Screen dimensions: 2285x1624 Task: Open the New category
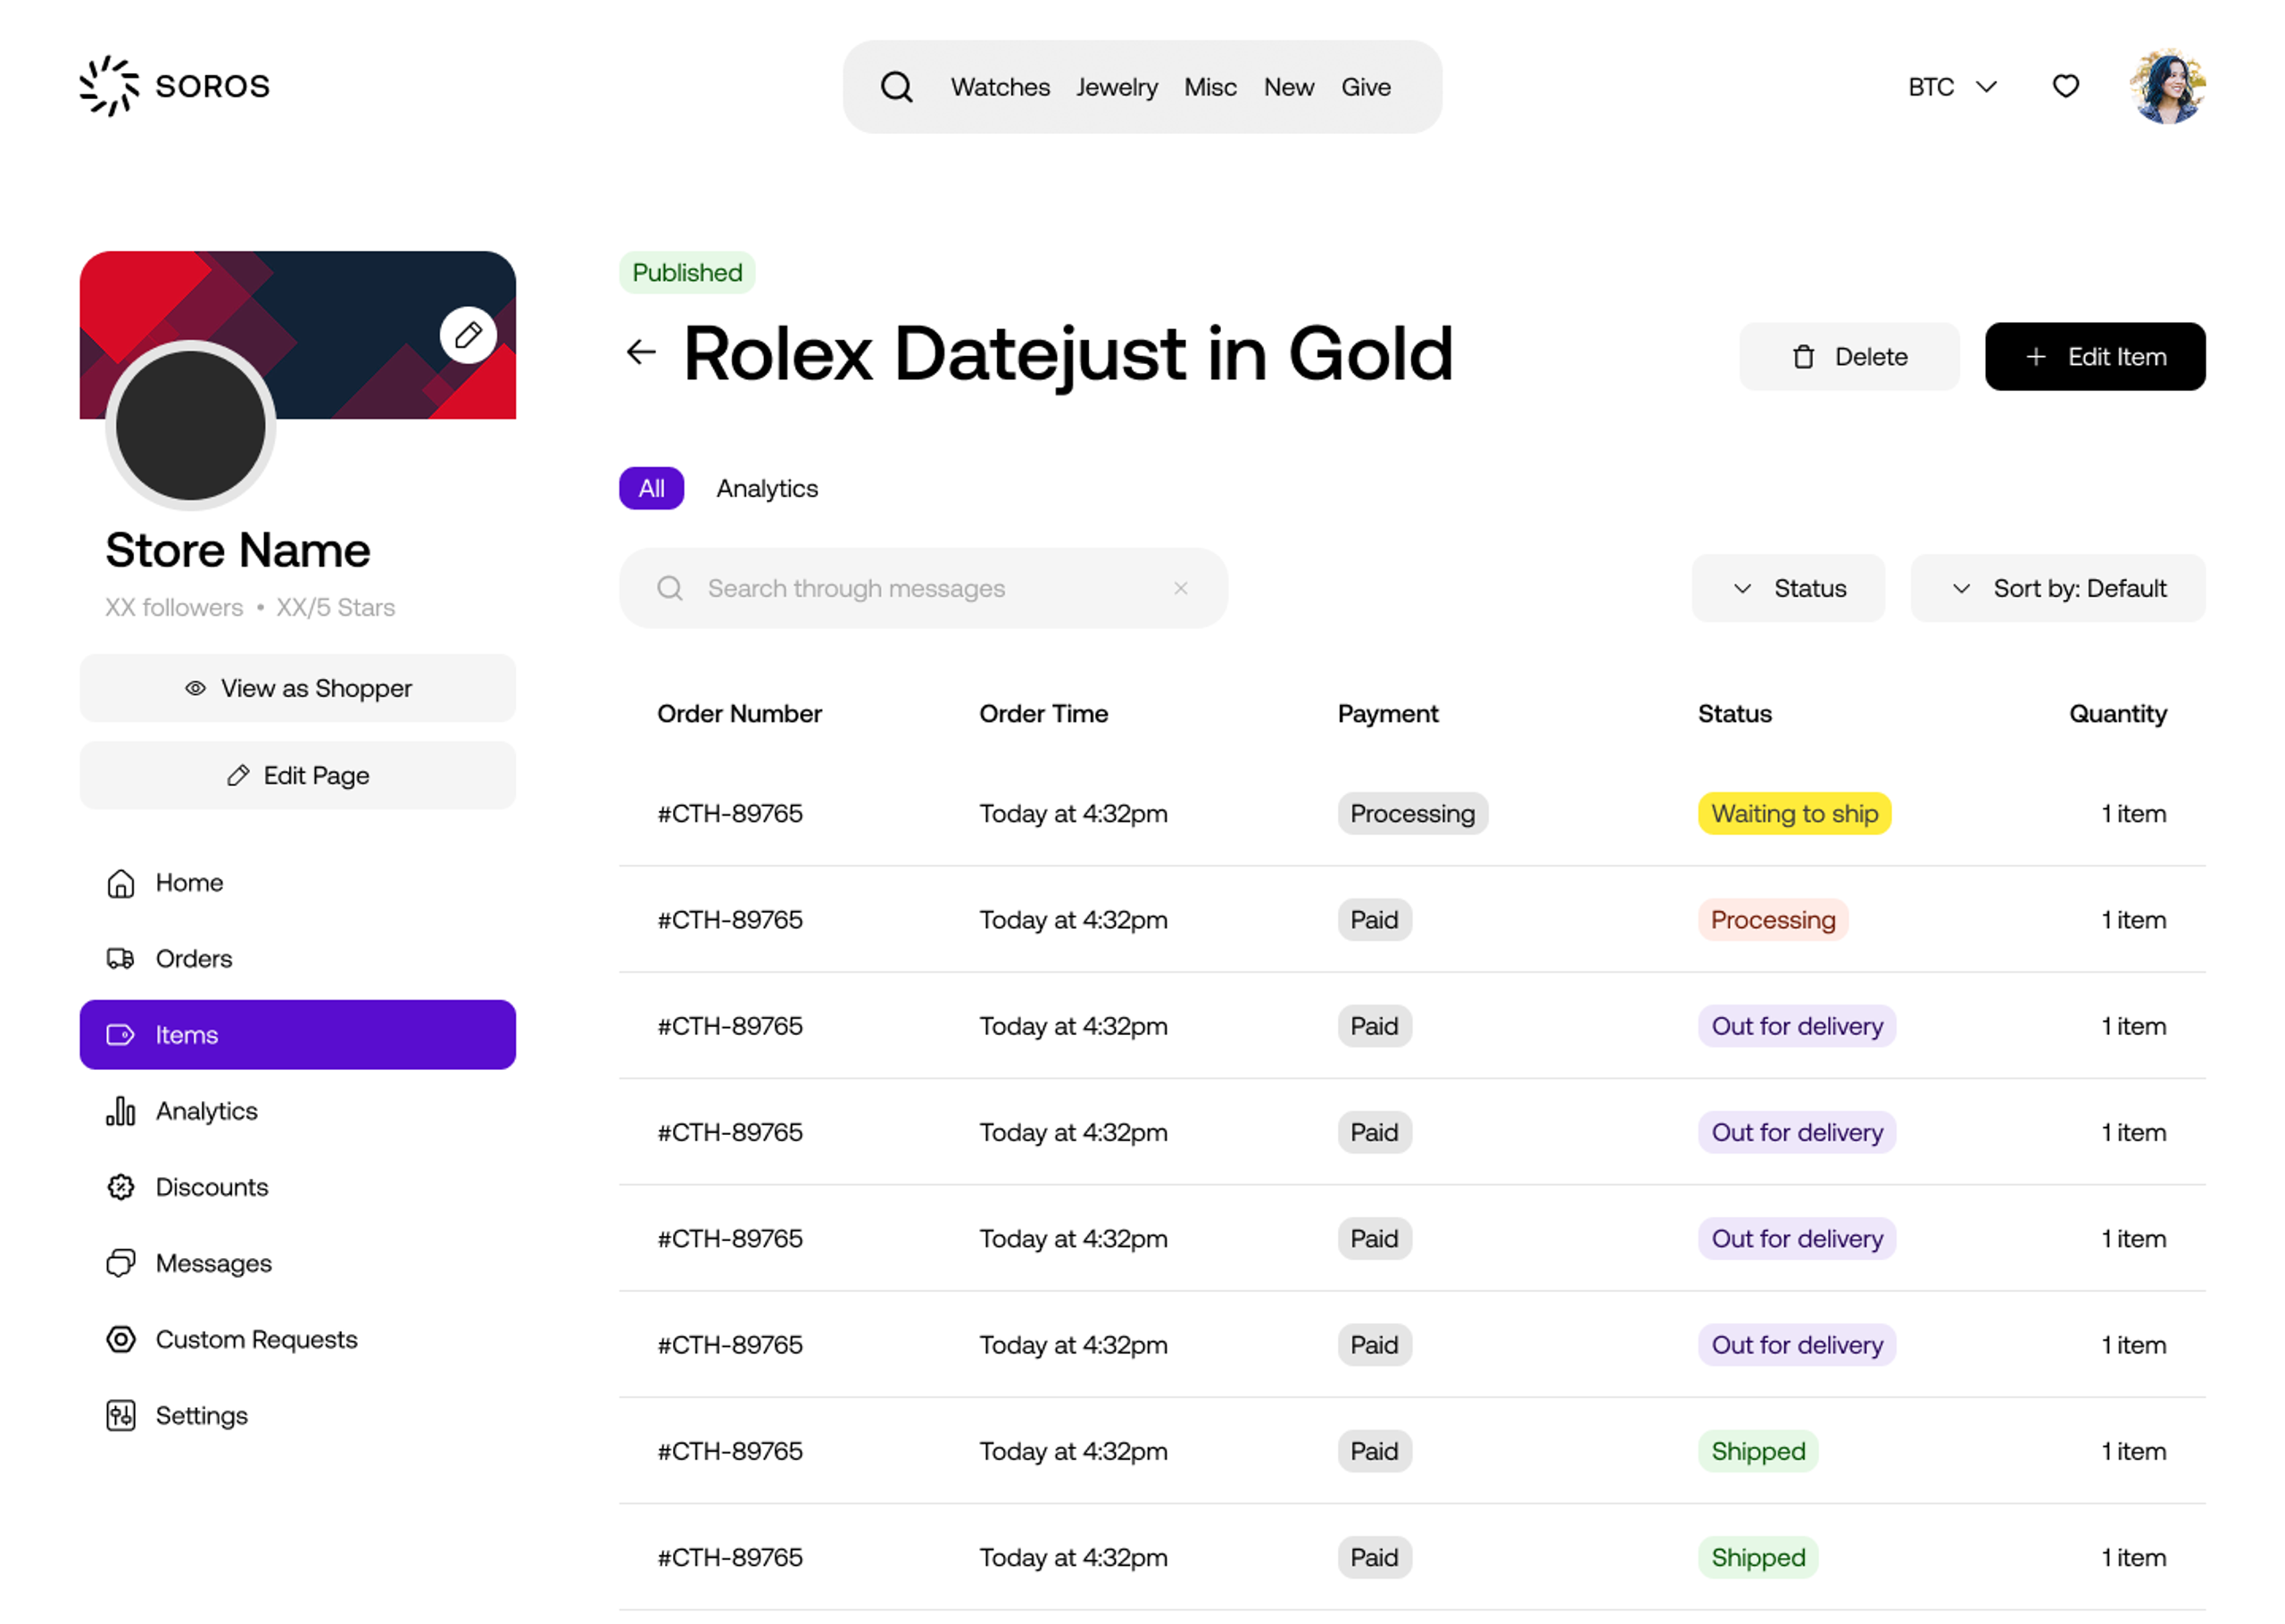point(1288,87)
